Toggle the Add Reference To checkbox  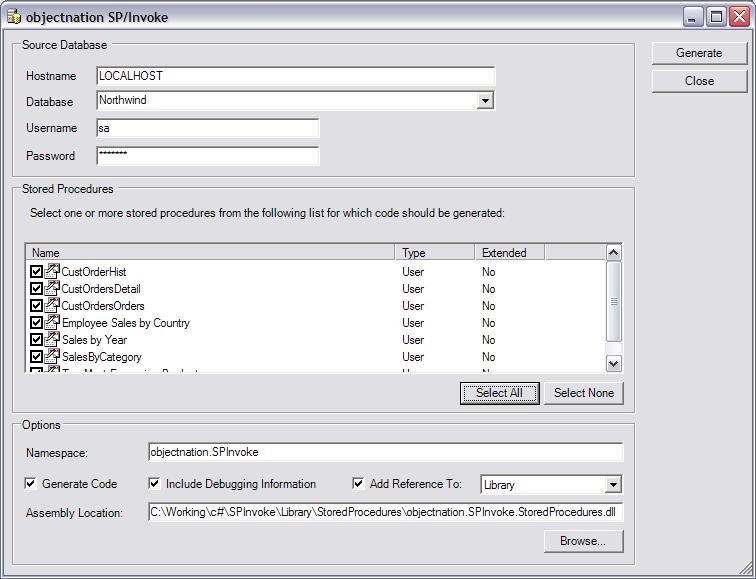point(358,483)
